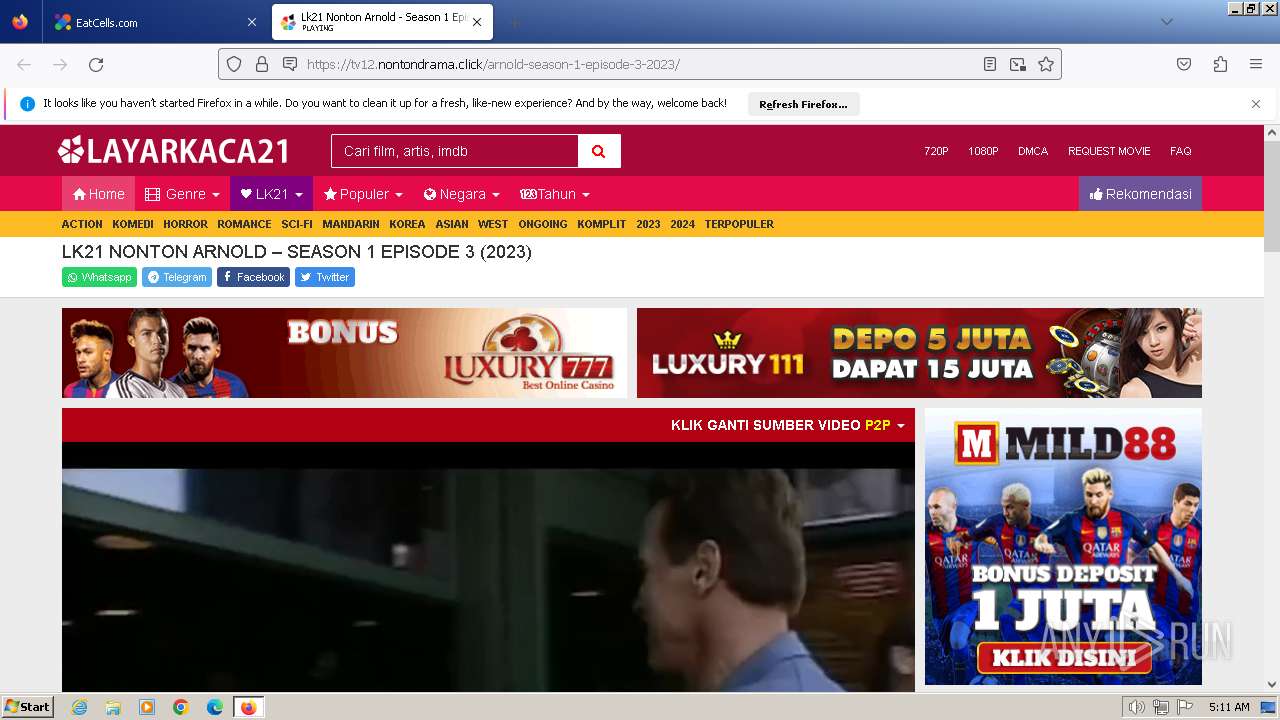Close the Lk21 Nonton Arnold tab
Screen dimensions: 1280x720
click(477, 22)
